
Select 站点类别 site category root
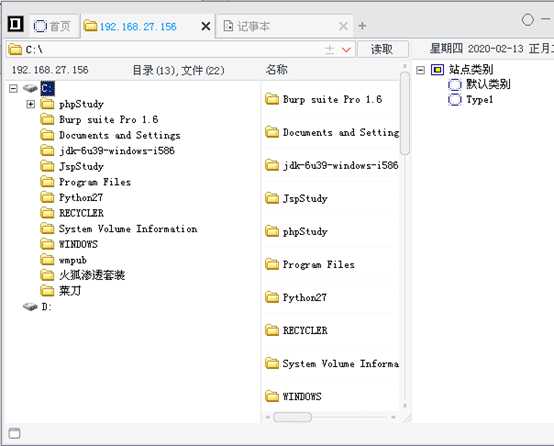click(x=471, y=69)
